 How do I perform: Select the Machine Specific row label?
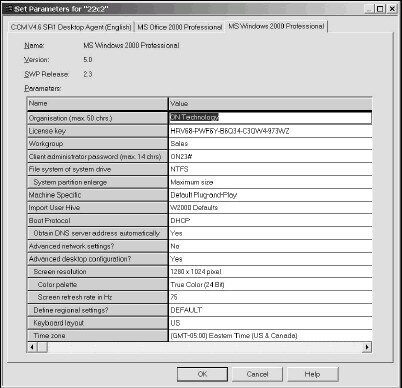[x=97, y=195]
